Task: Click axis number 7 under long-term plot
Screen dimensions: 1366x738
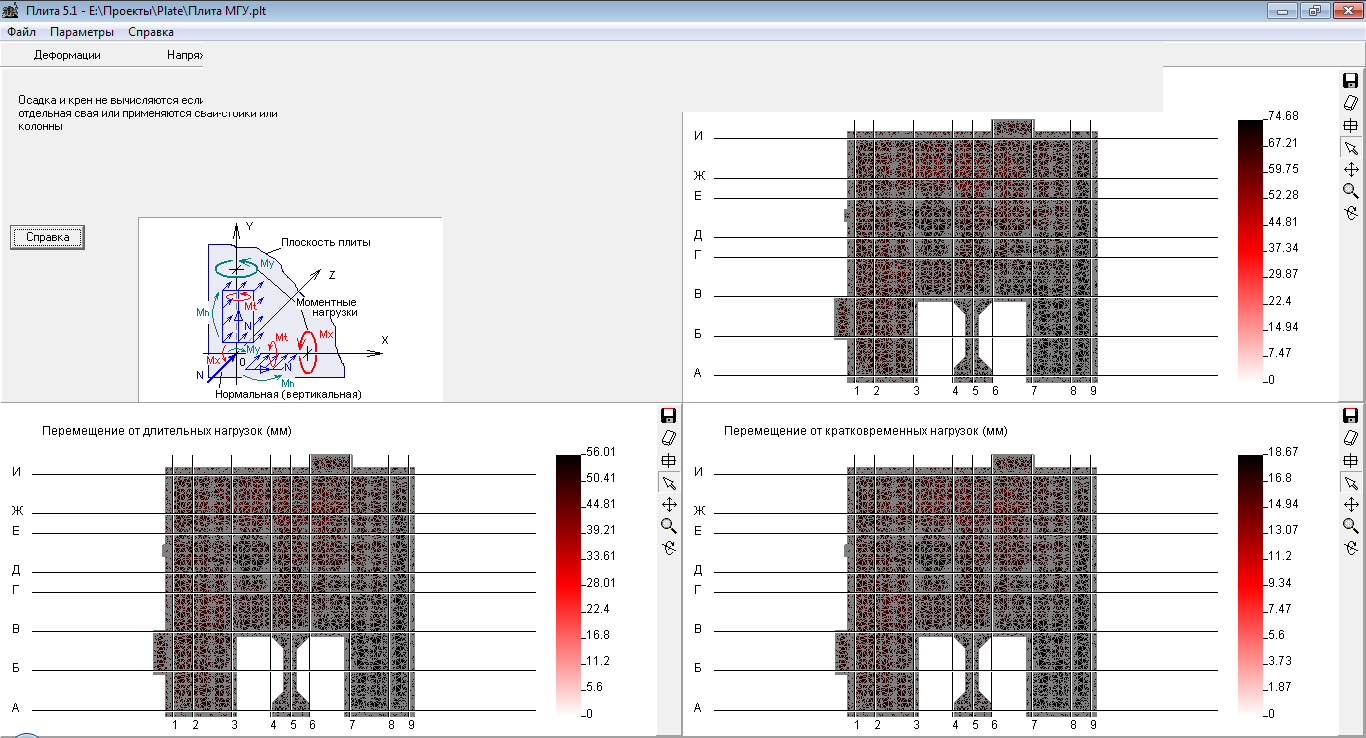Action: (x=352, y=724)
